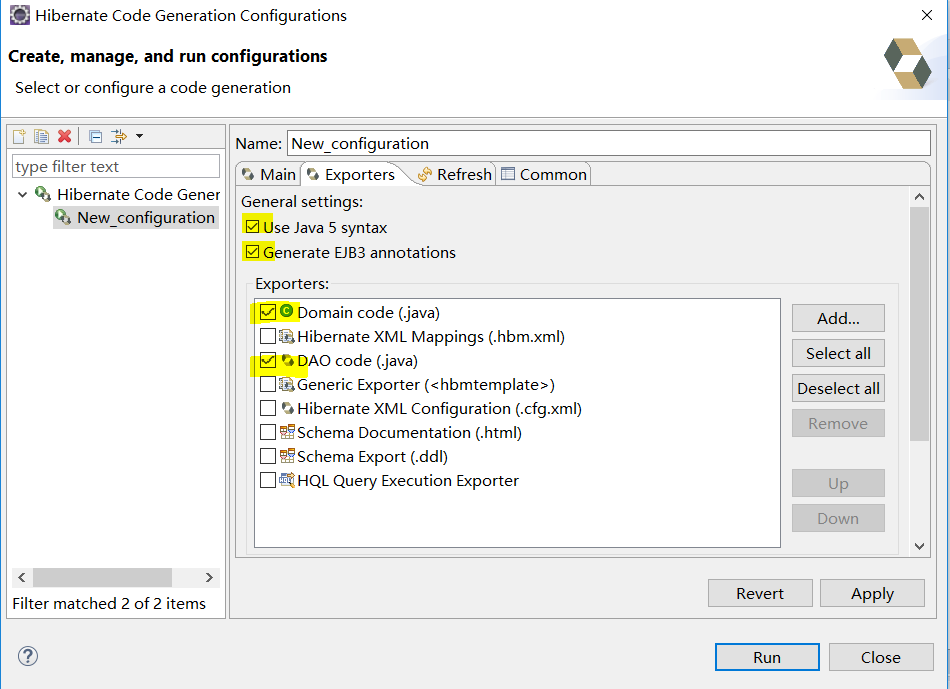This screenshot has height=689, width=950.
Task: Click the exporters panel scroll up arrow
Action: 919,196
